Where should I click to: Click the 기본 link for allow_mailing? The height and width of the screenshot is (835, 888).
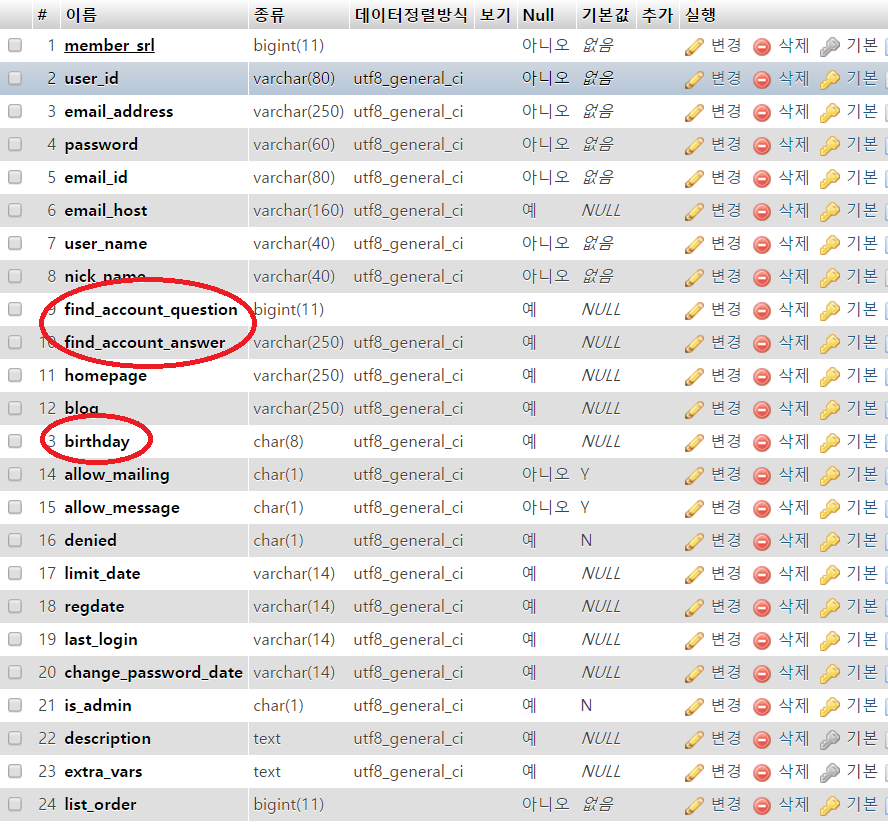click(x=861, y=474)
